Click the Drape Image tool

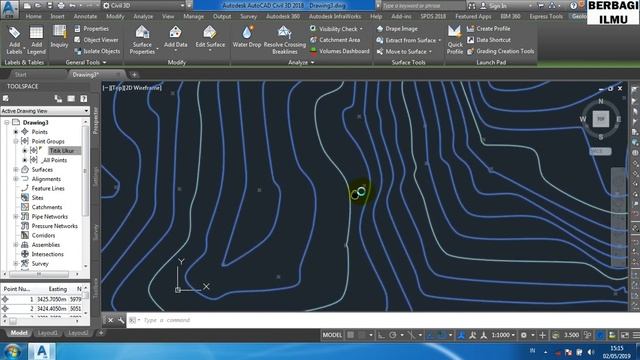[397, 29]
